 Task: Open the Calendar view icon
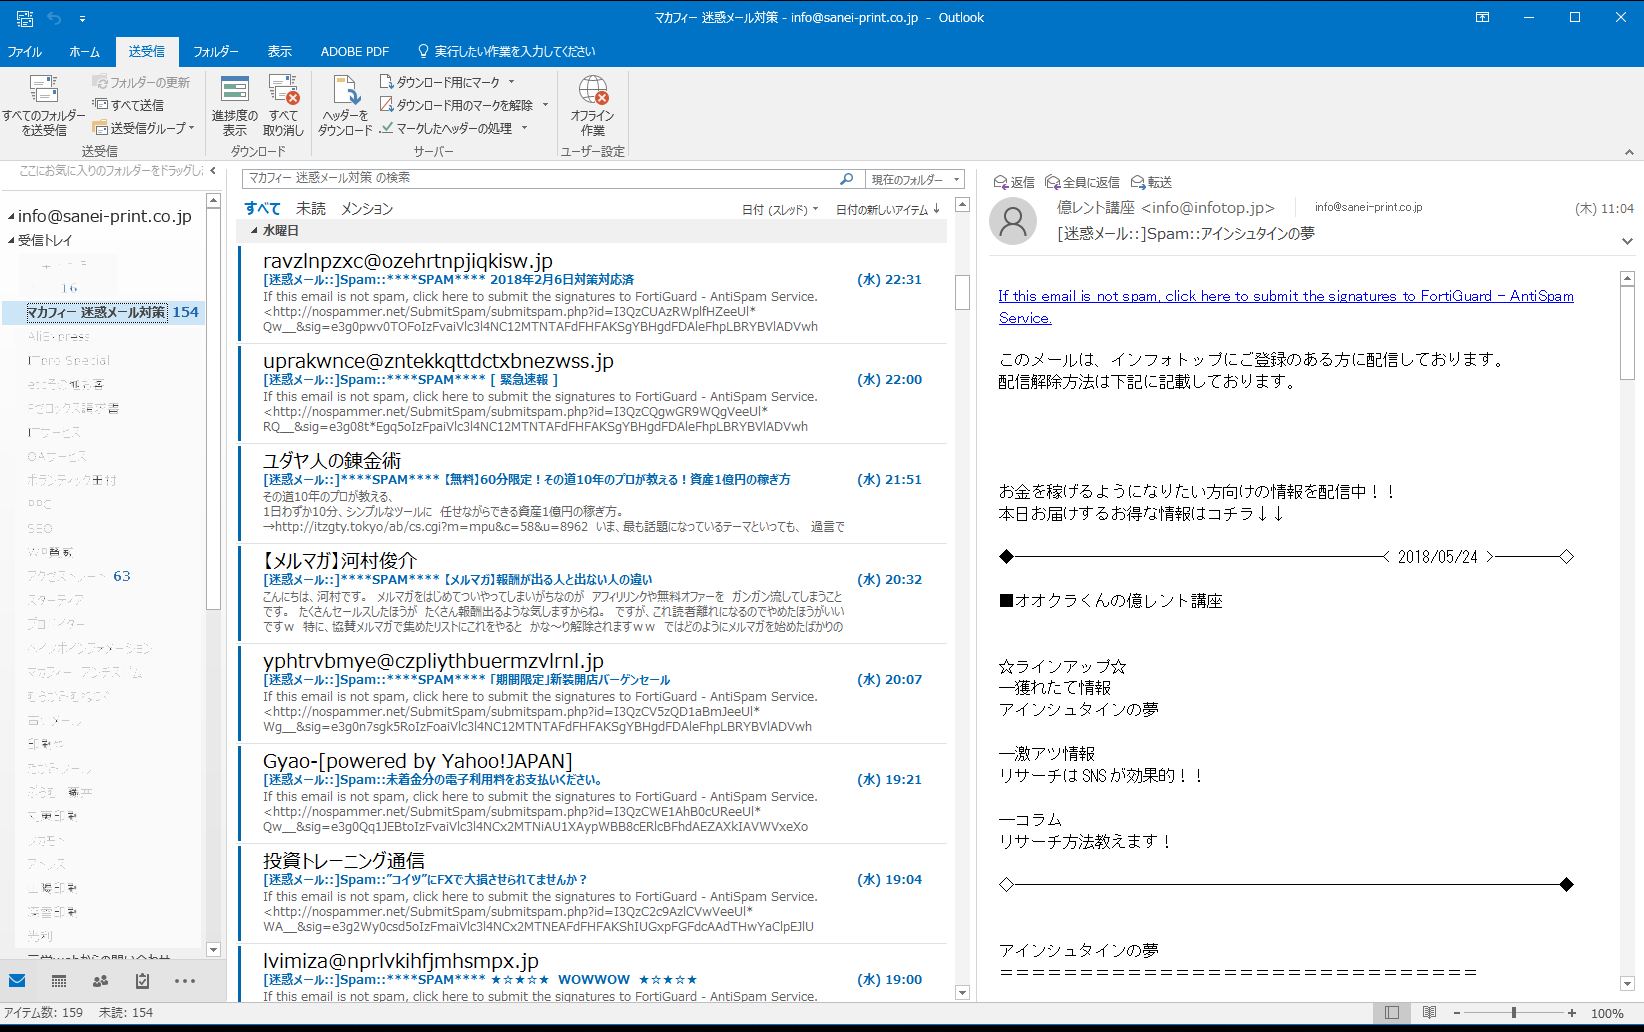(59, 981)
